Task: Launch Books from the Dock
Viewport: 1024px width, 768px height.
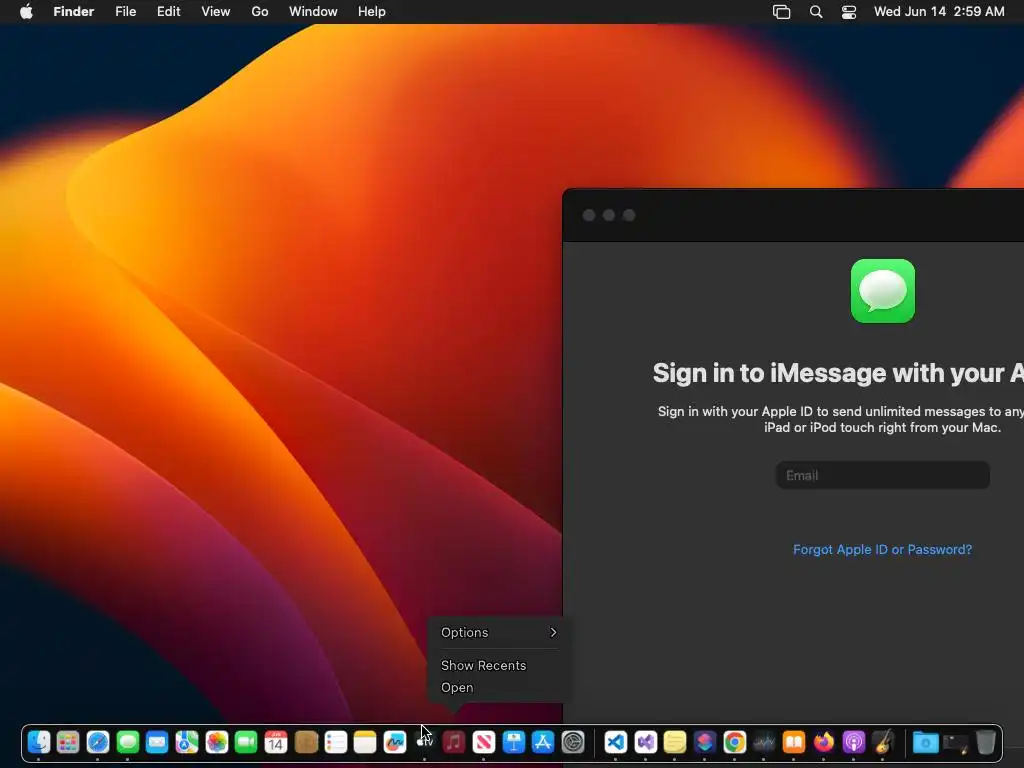Action: (793, 743)
